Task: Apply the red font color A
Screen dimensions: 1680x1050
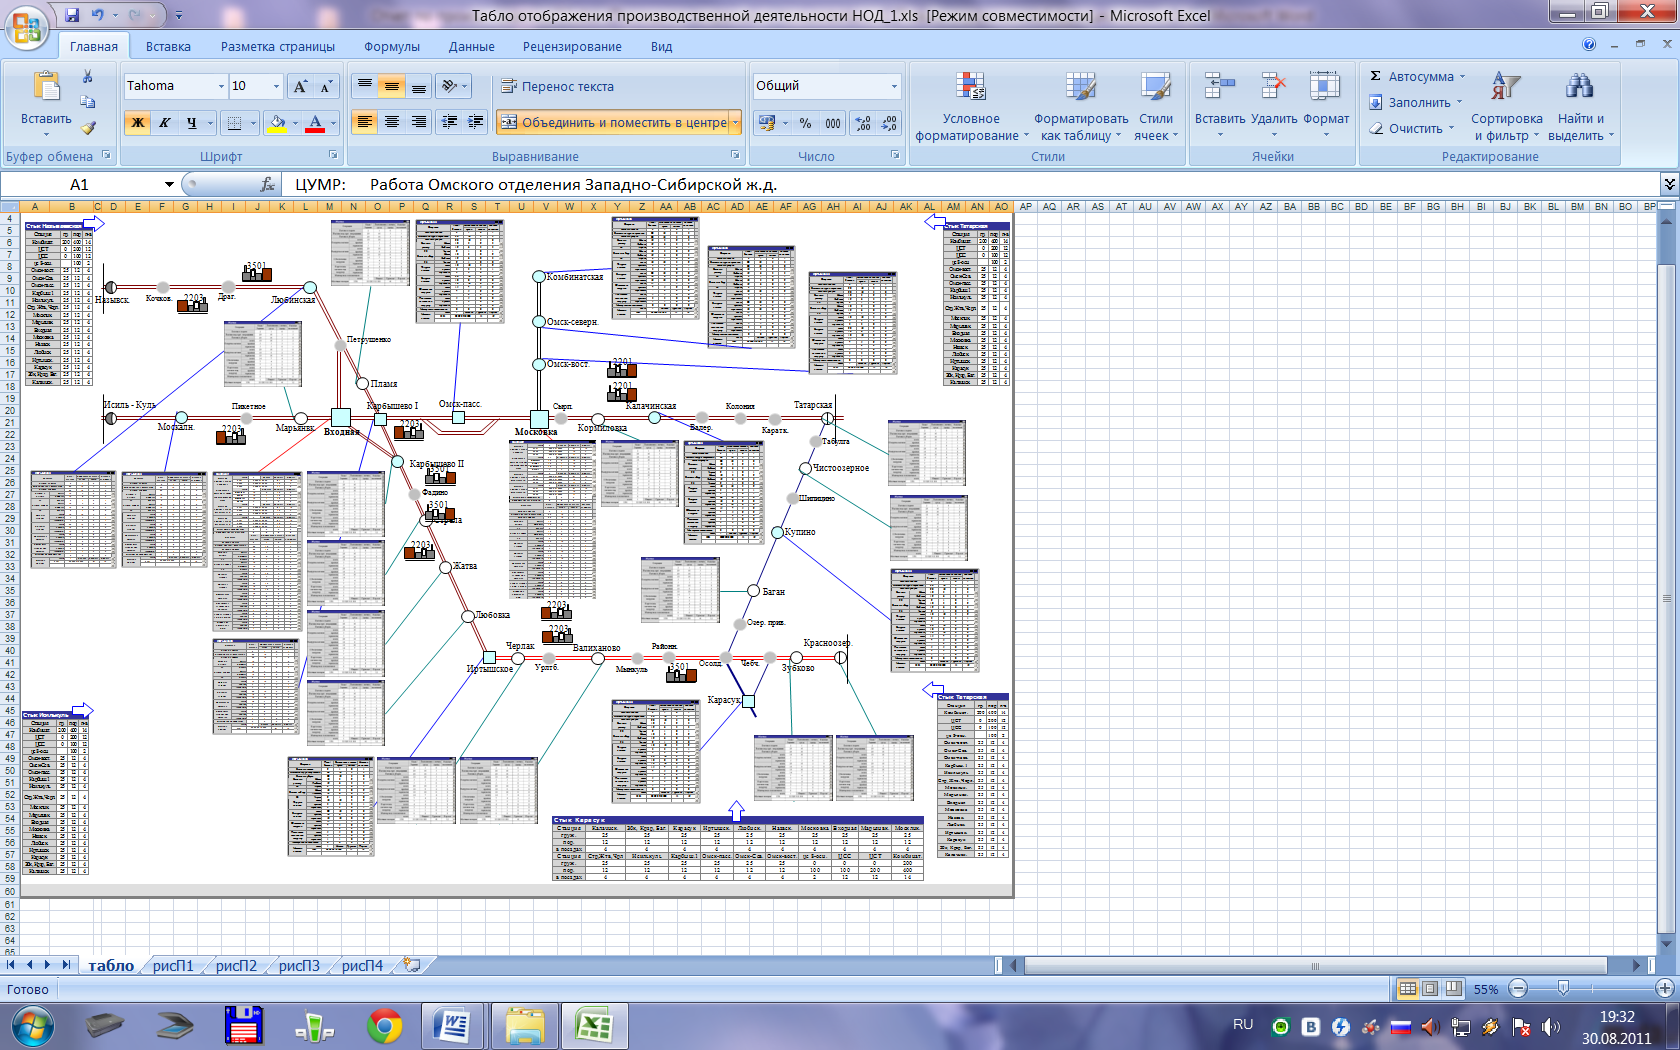Action: pos(315,123)
